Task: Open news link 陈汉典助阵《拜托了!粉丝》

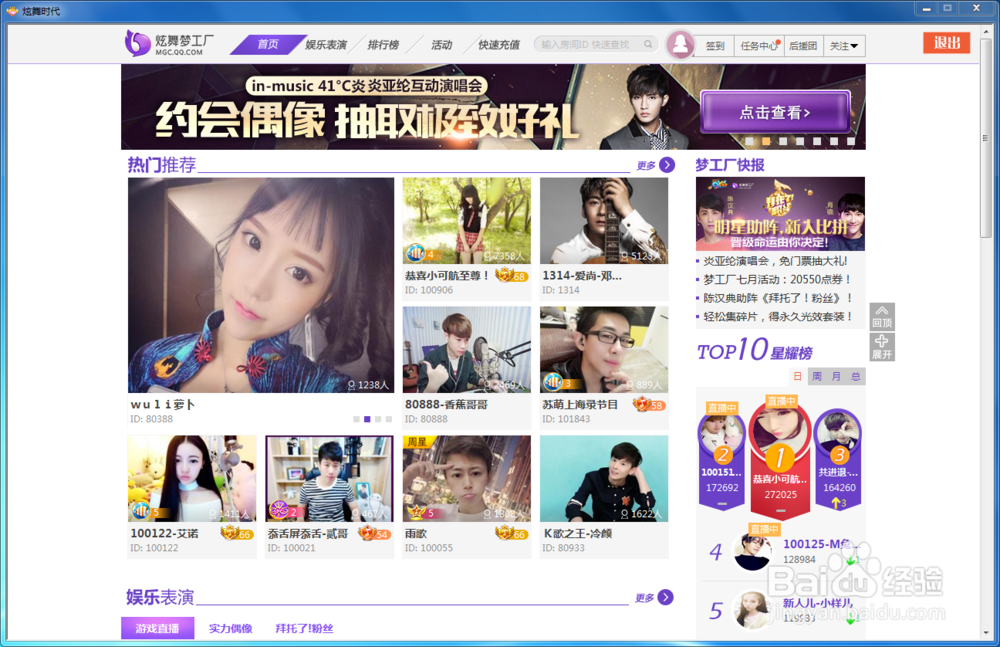Action: (777, 298)
